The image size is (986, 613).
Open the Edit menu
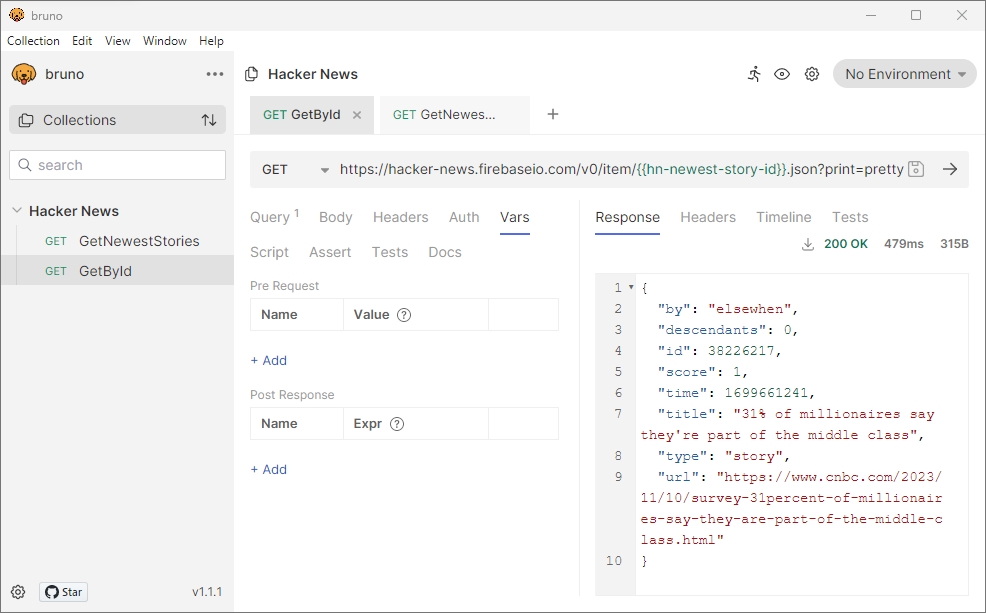[x=82, y=41]
